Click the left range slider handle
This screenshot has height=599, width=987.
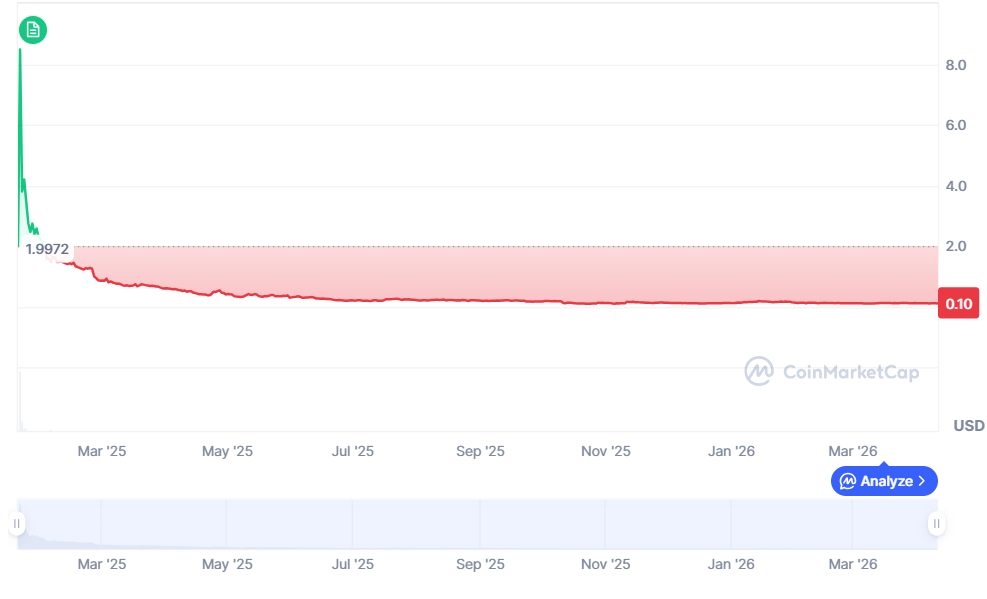[17, 523]
